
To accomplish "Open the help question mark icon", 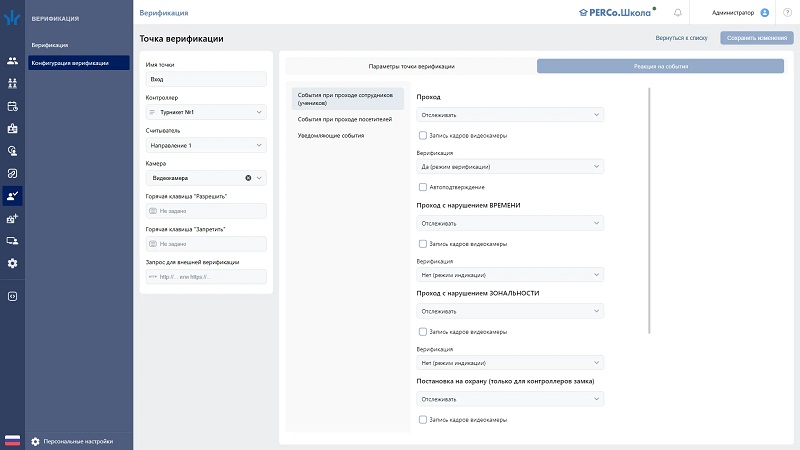I will point(787,12).
